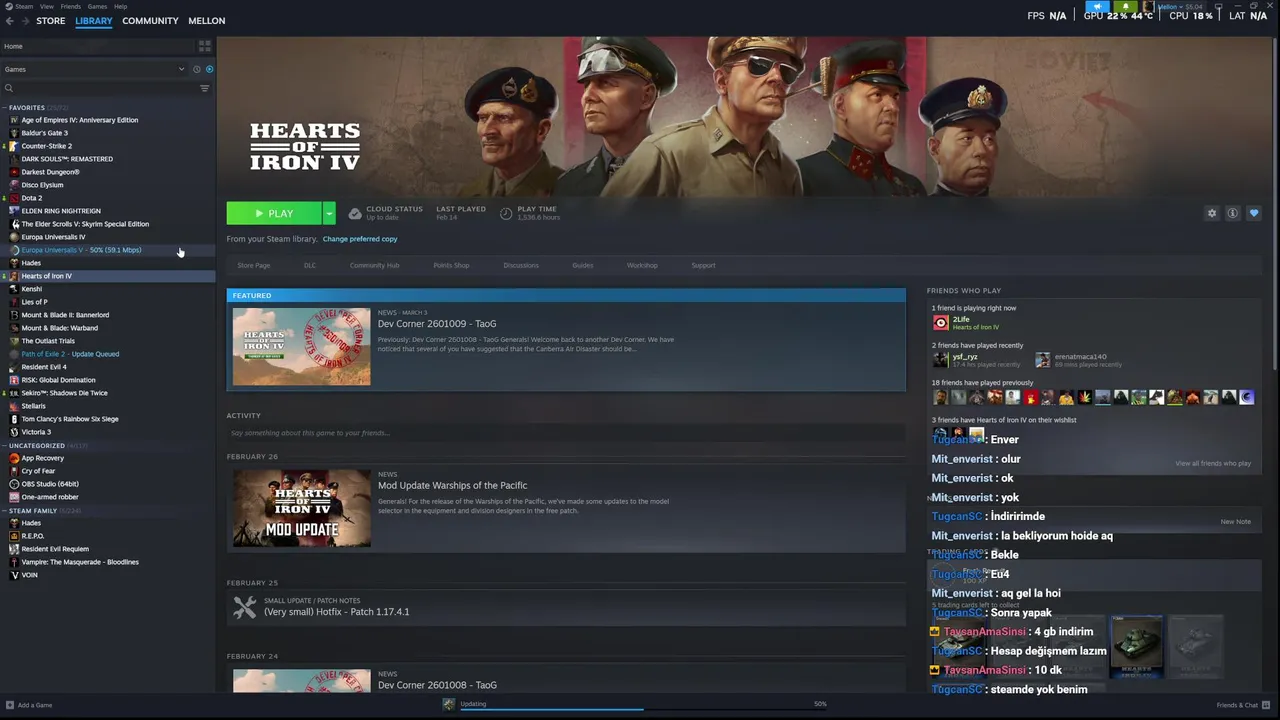Open the Games menu
Viewport: 1280px width, 720px height.
pos(97,6)
